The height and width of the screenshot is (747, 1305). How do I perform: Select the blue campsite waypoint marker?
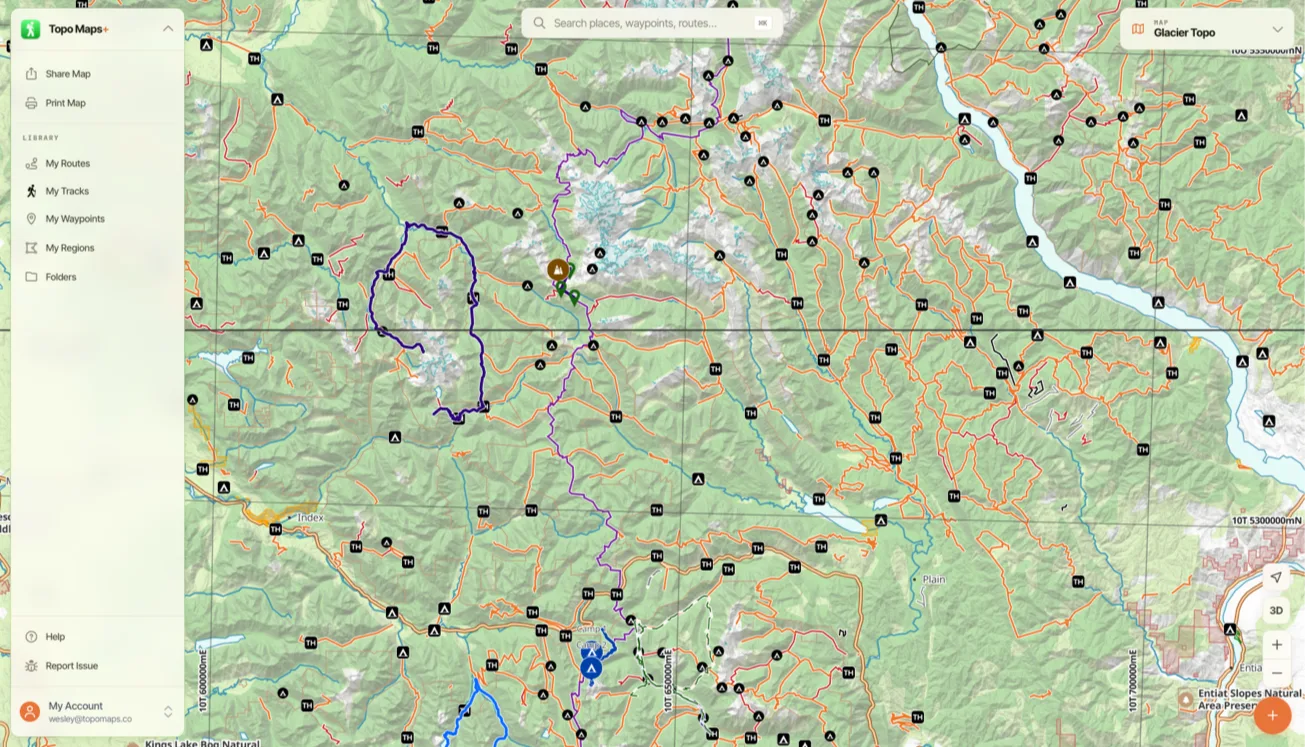click(591, 668)
